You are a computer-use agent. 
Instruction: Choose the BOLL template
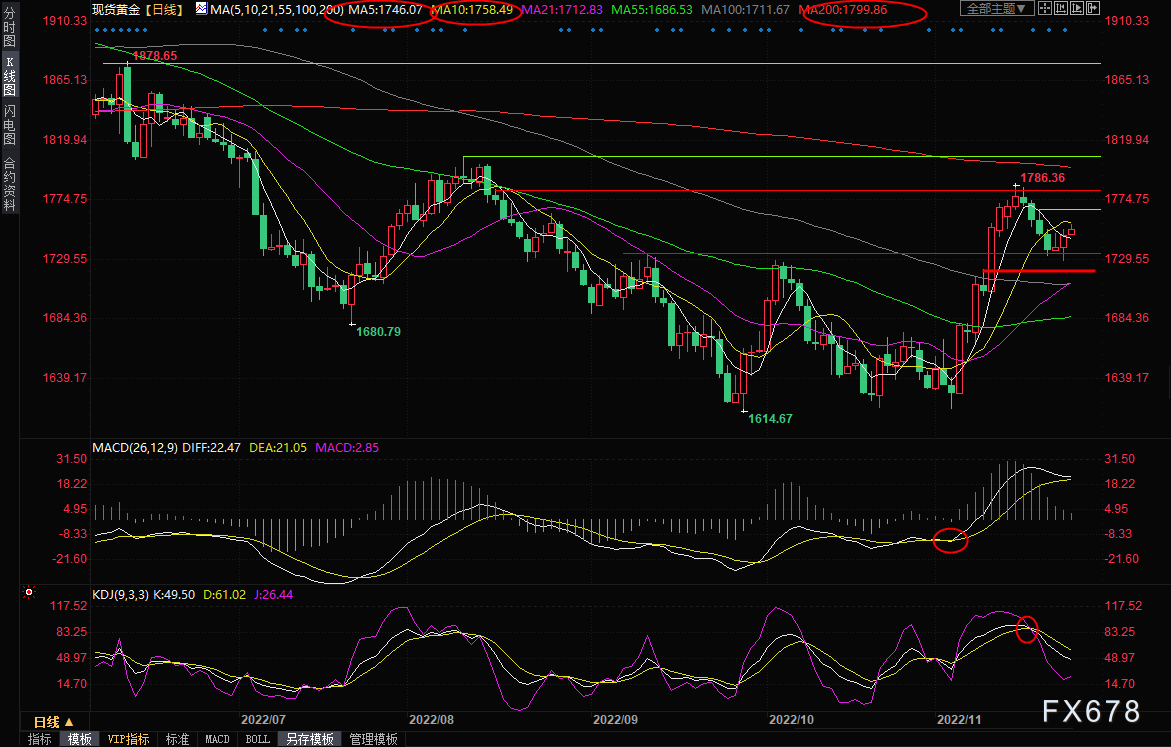pos(257,739)
